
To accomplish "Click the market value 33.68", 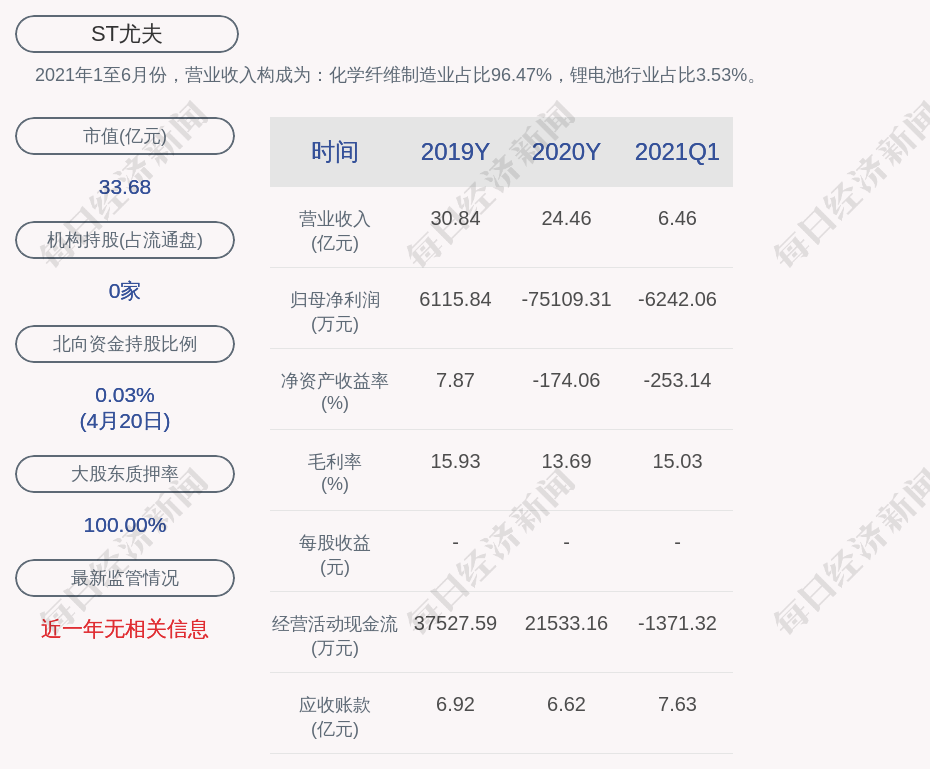I will [x=125, y=187].
